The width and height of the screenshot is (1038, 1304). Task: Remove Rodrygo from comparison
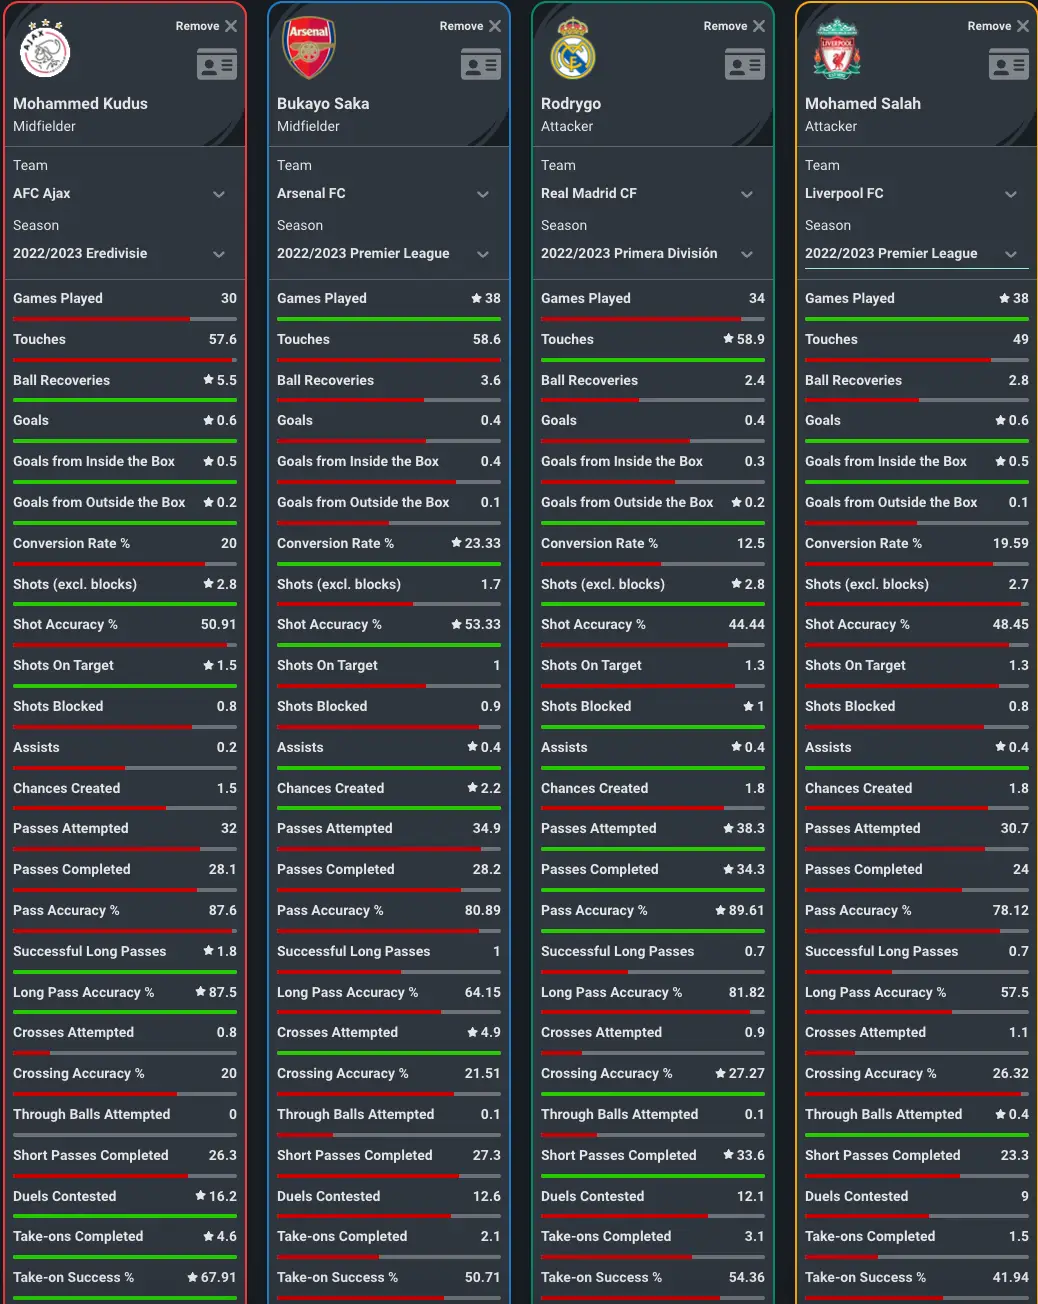735,26
